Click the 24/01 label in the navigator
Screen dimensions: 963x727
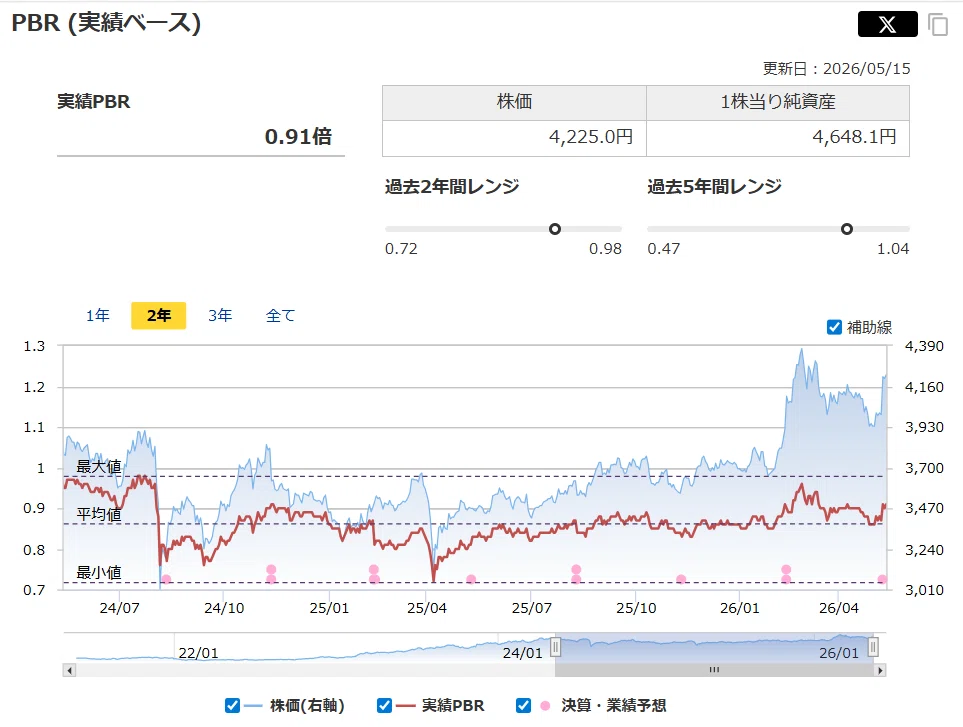click(523, 653)
